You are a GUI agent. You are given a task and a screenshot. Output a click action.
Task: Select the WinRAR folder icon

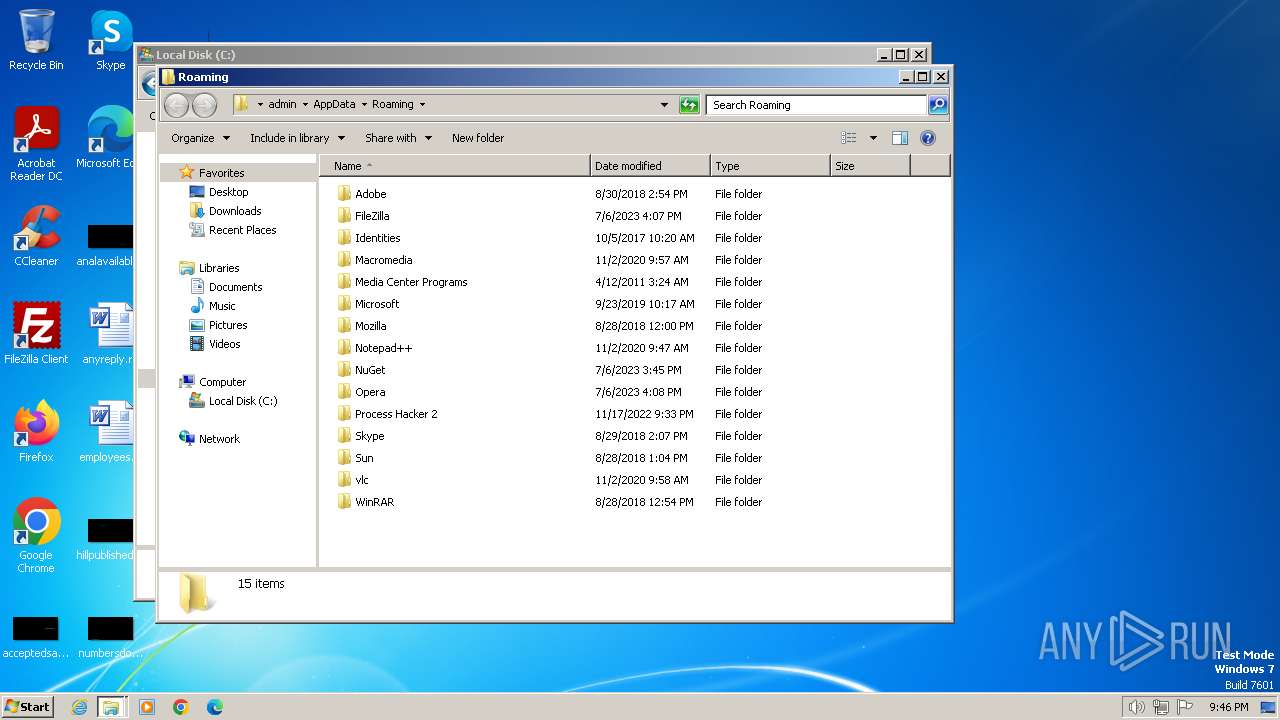344,501
